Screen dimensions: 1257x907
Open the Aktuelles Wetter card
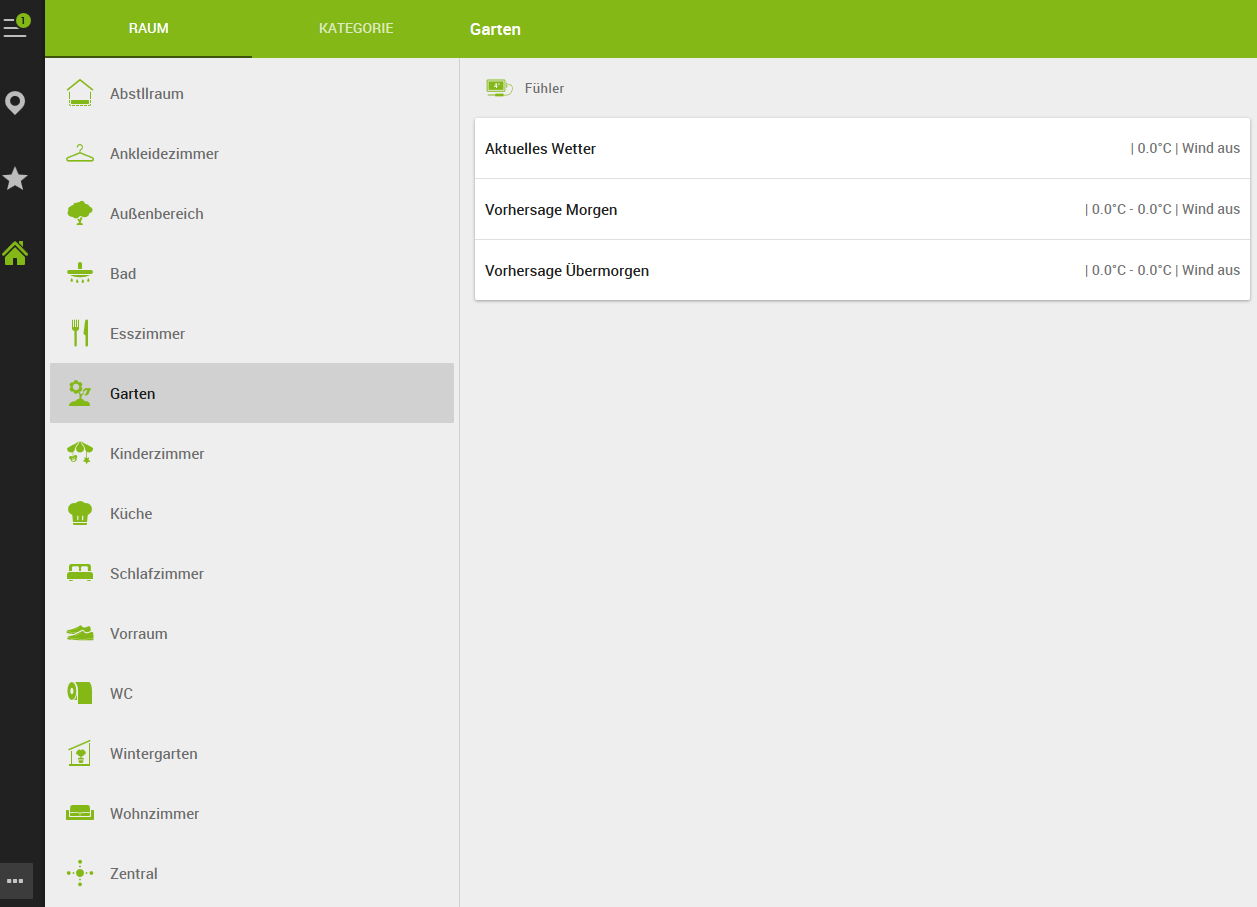[x=862, y=148]
